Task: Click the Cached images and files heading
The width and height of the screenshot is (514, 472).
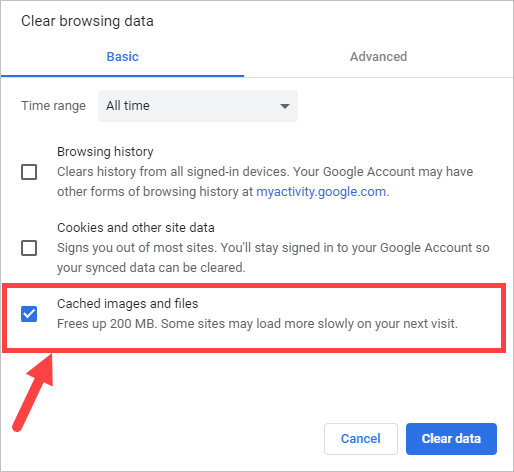Action: pos(128,304)
